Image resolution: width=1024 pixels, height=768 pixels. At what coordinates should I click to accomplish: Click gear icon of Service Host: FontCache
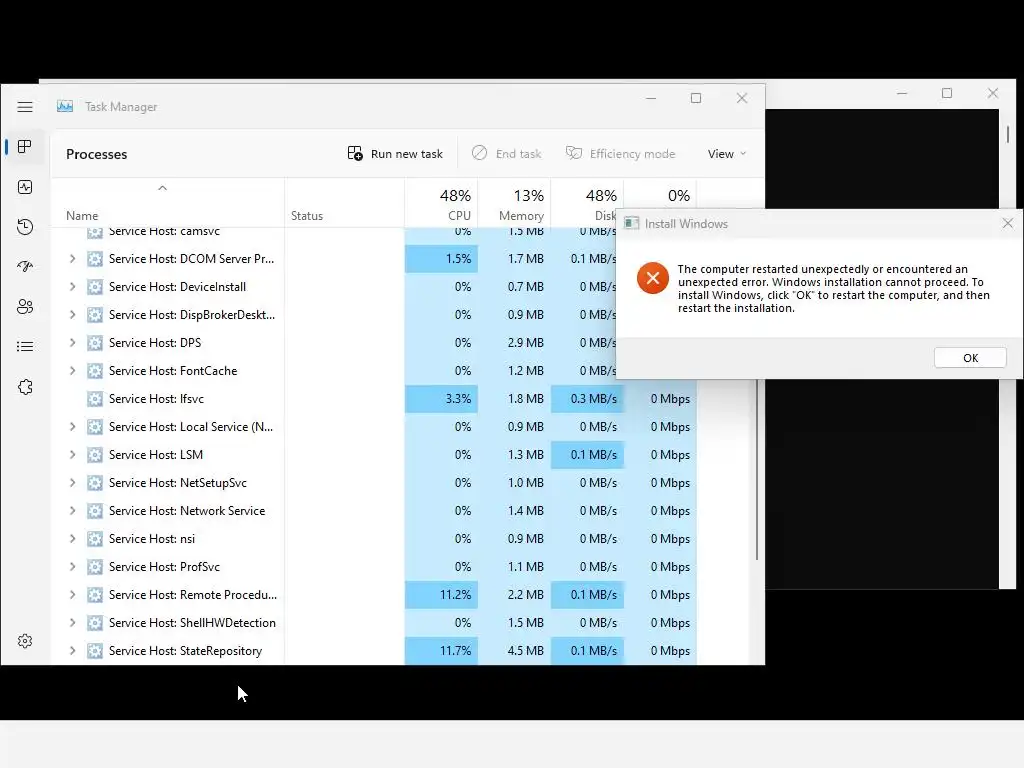[x=95, y=370]
